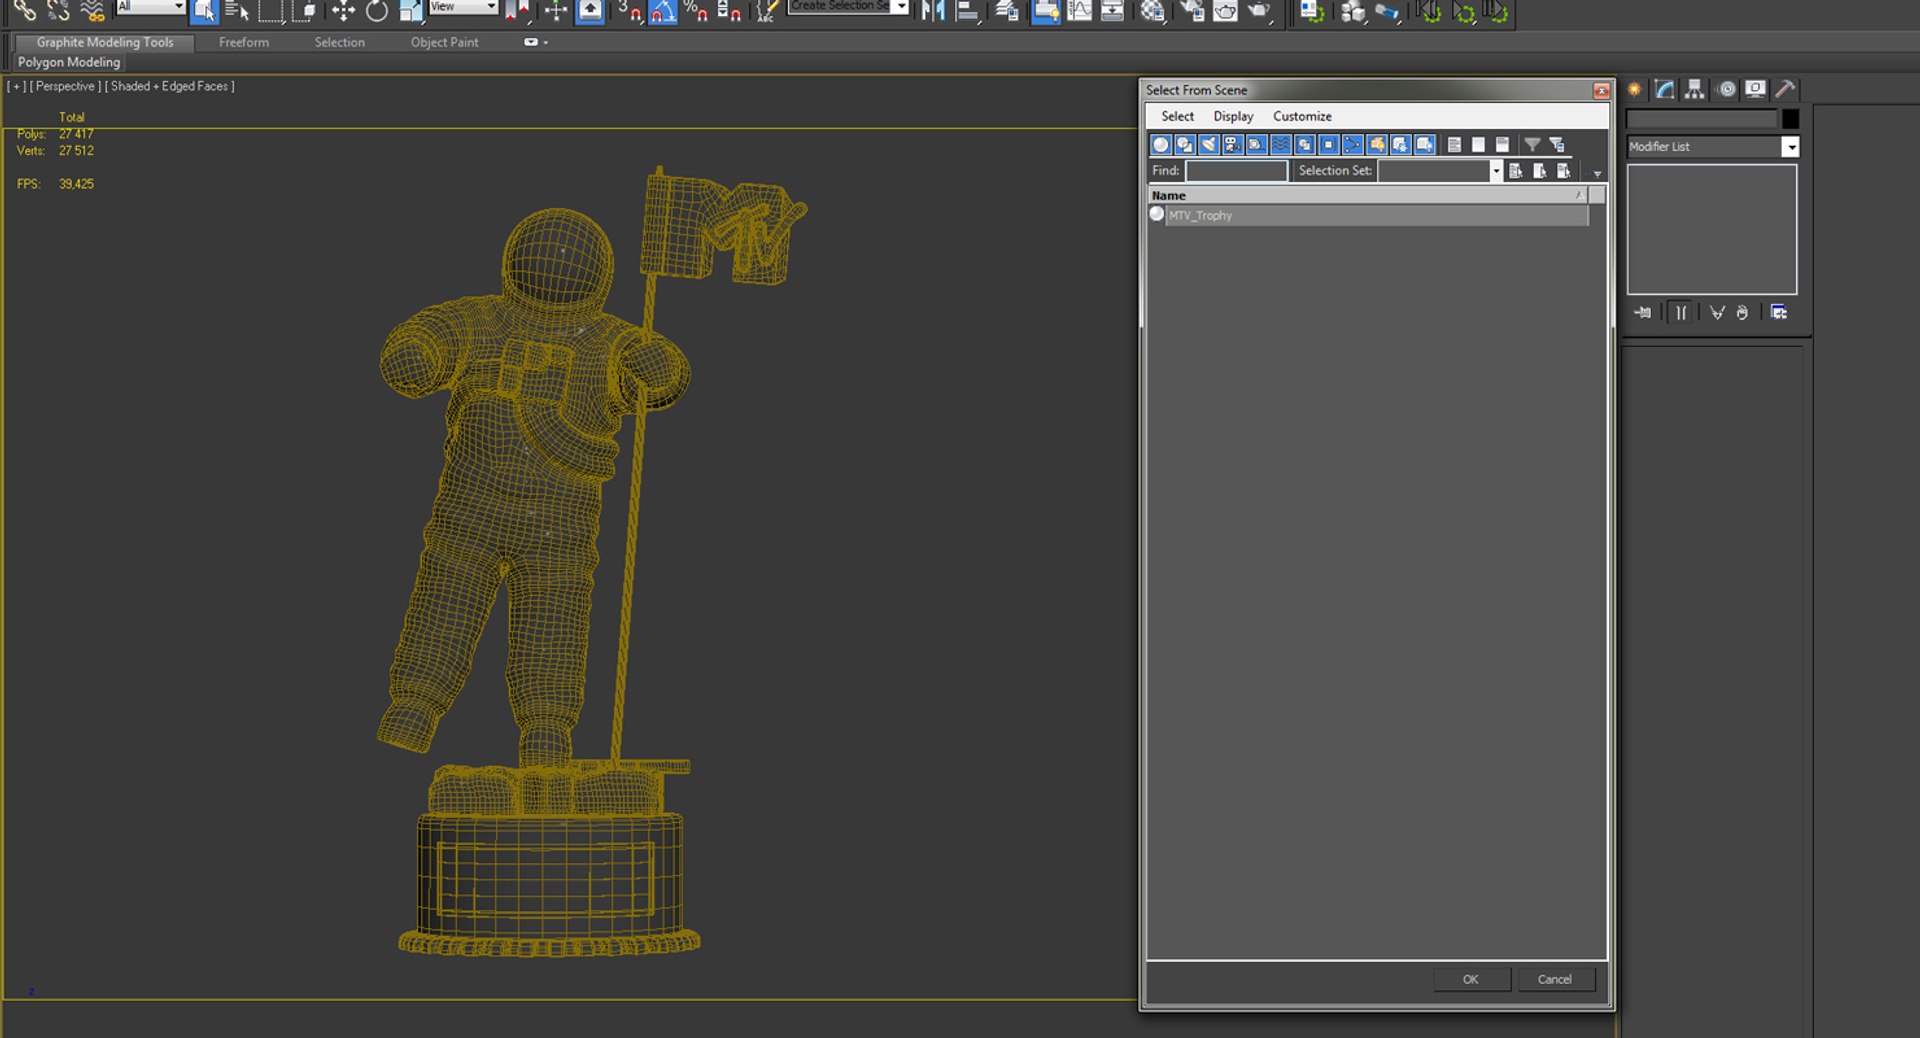Open the Curve Editor

point(1080,11)
